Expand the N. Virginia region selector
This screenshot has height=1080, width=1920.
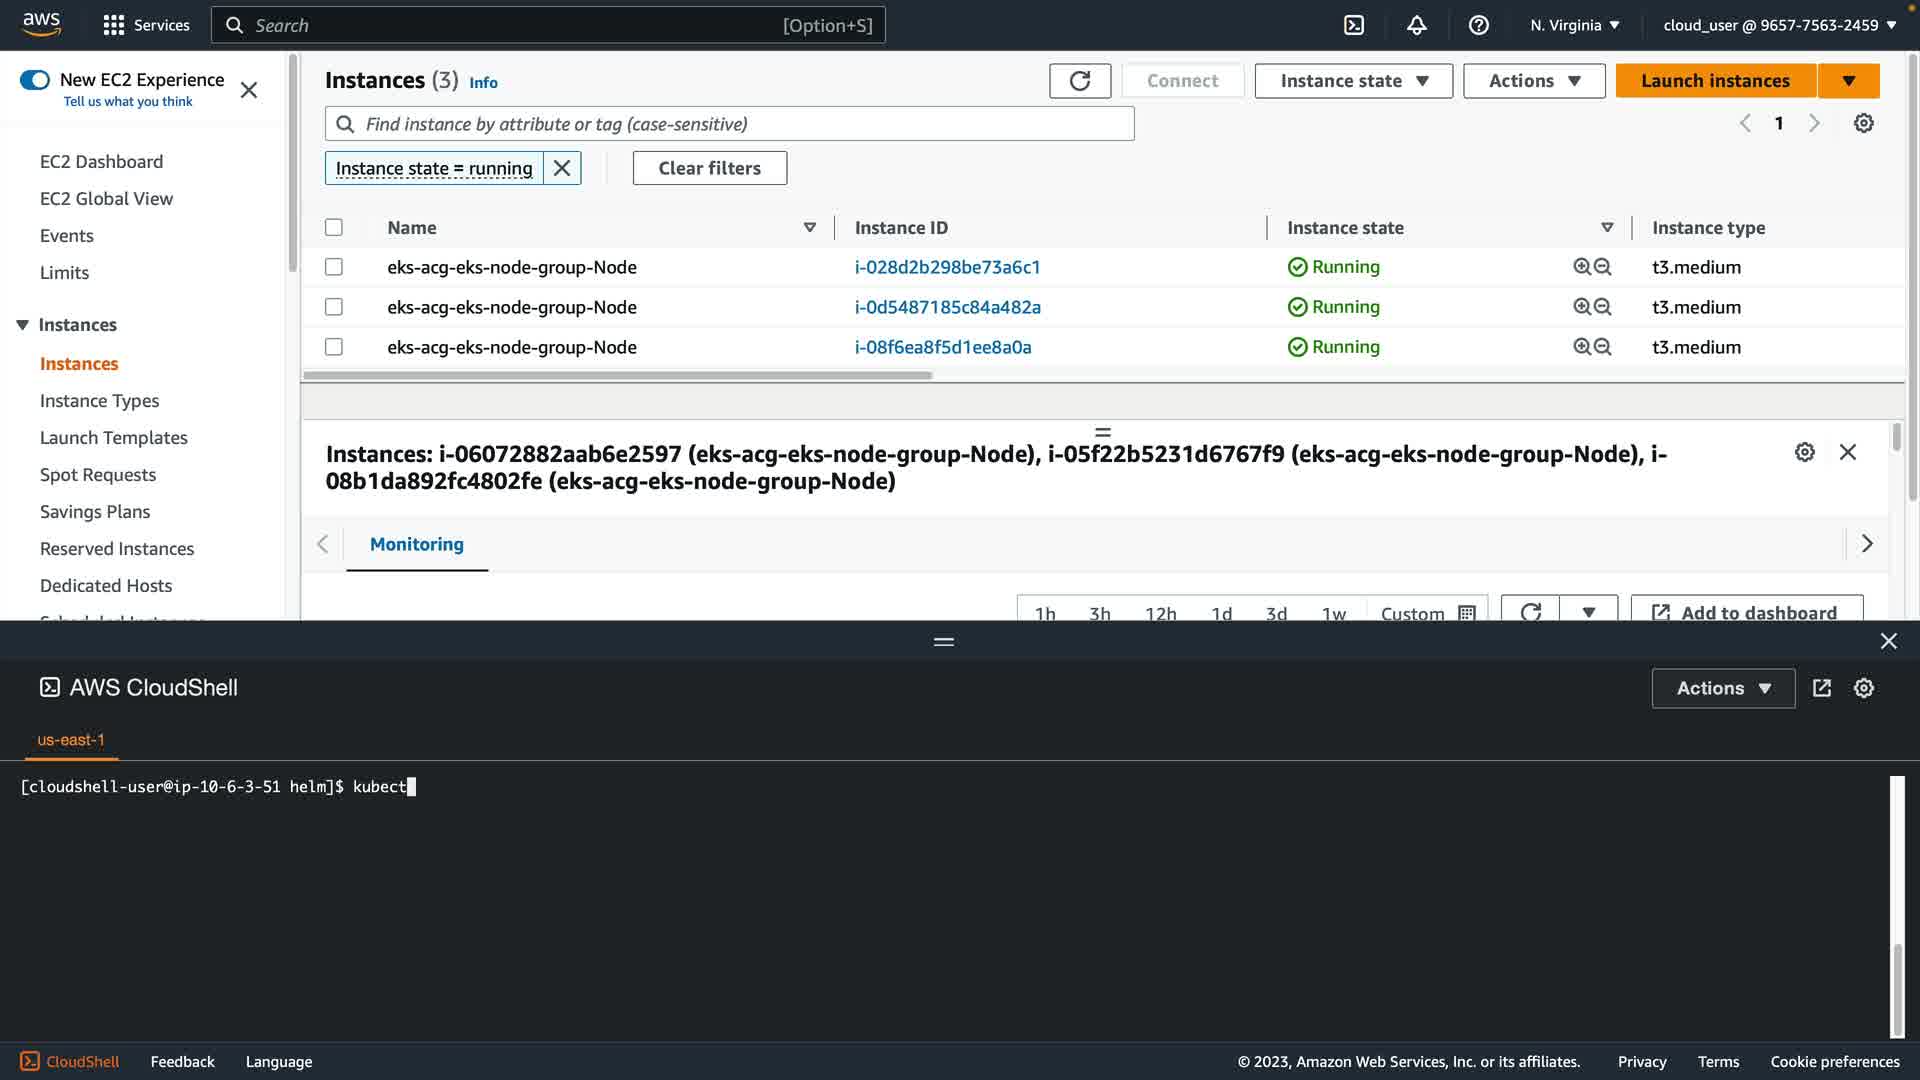point(1574,25)
